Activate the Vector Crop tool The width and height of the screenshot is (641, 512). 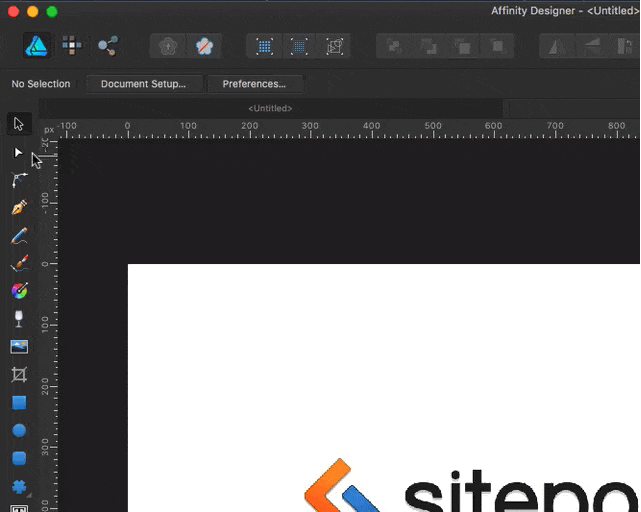point(19,375)
